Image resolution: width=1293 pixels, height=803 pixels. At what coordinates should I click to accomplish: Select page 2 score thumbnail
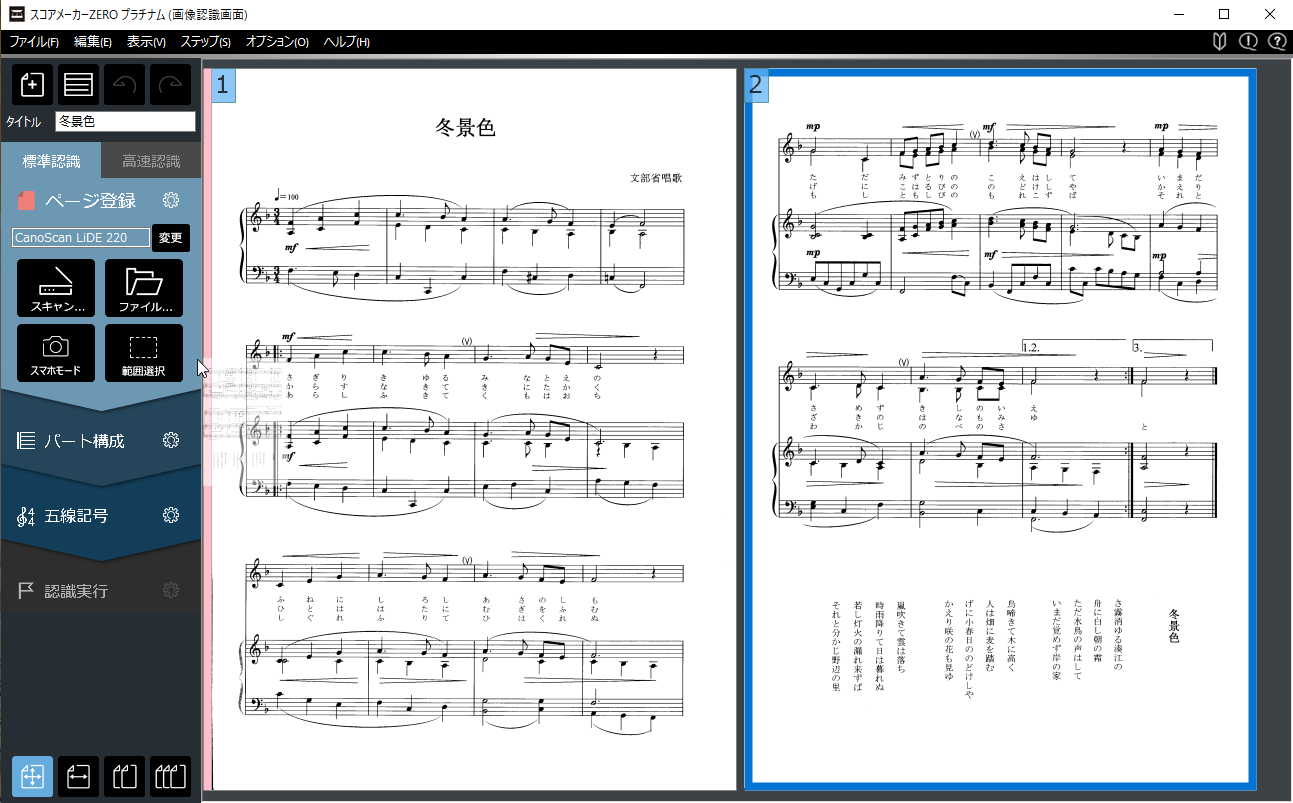(1000, 430)
